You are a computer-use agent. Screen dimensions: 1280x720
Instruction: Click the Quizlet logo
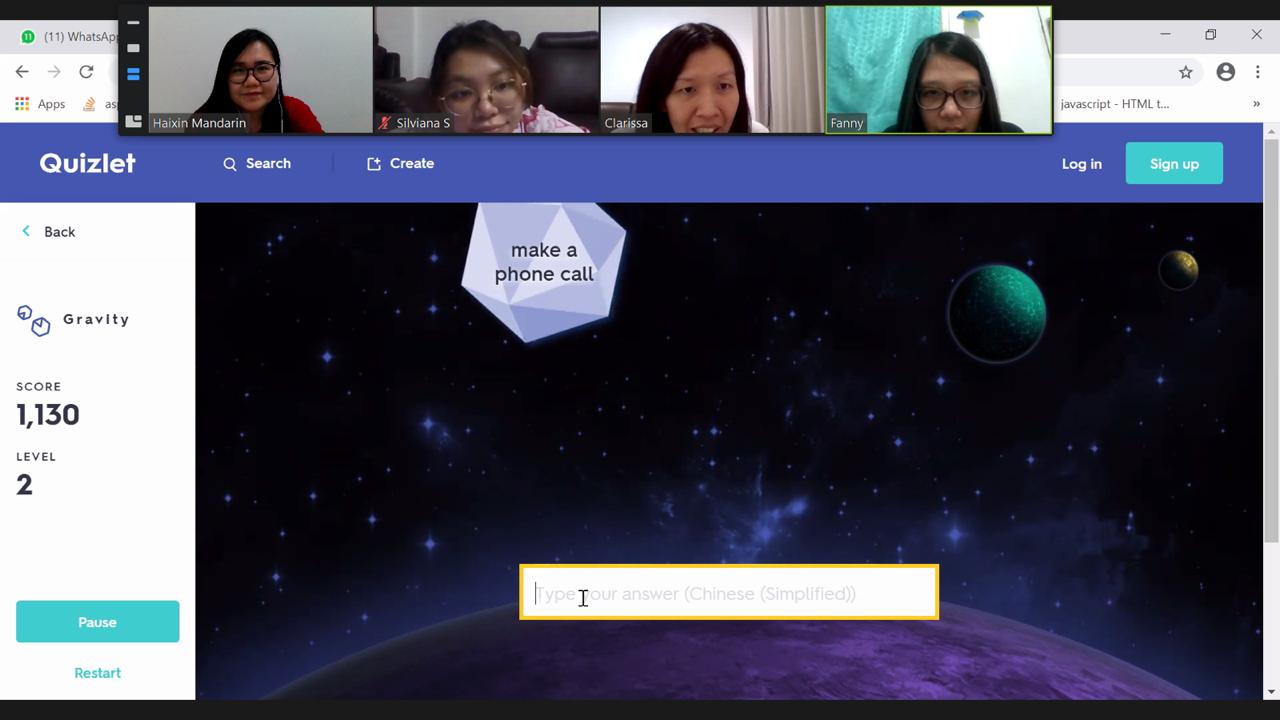[x=87, y=163]
